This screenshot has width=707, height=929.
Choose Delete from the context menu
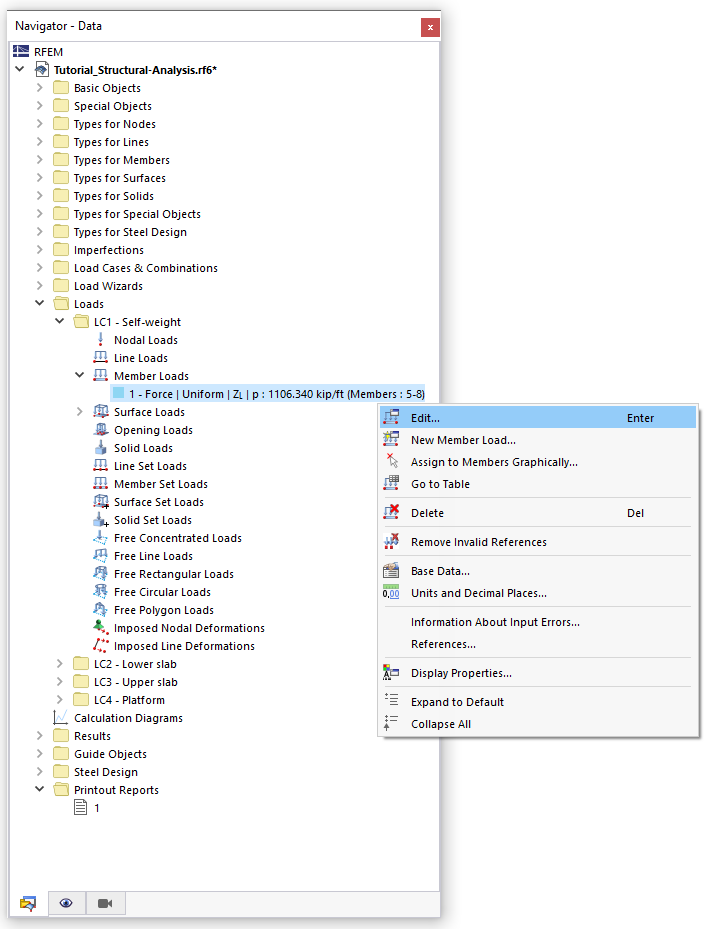pyautogui.click(x=538, y=512)
